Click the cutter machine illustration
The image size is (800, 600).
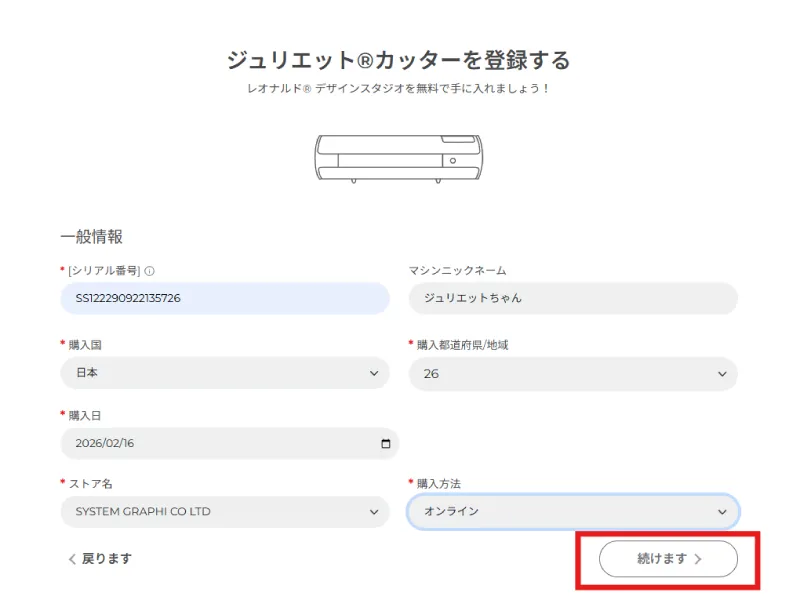point(399,157)
